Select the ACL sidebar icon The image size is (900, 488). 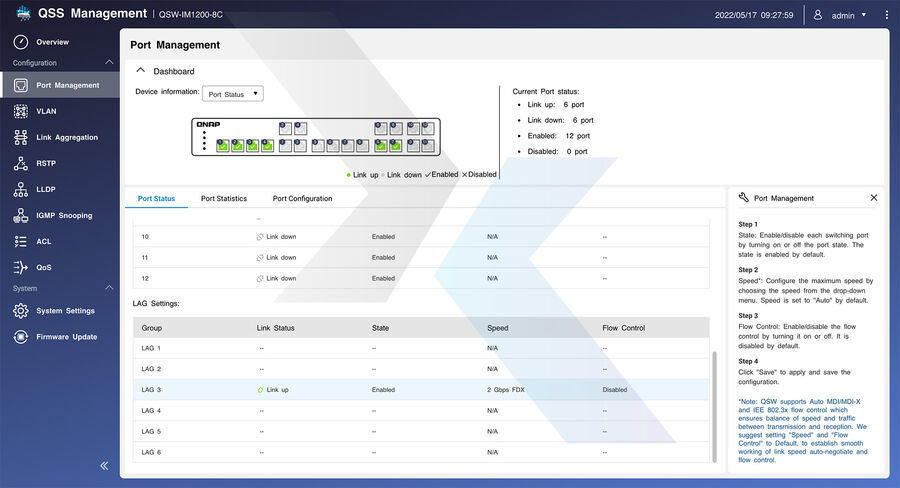click(x=21, y=241)
